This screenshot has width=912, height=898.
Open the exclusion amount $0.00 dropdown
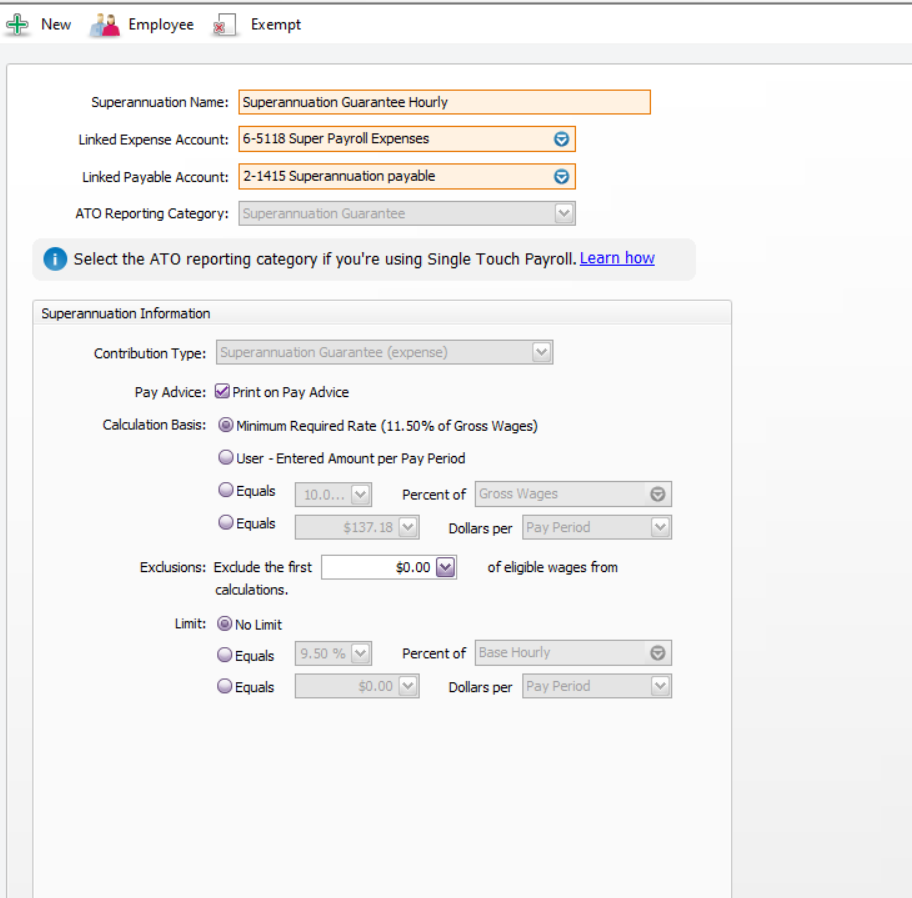[446, 567]
